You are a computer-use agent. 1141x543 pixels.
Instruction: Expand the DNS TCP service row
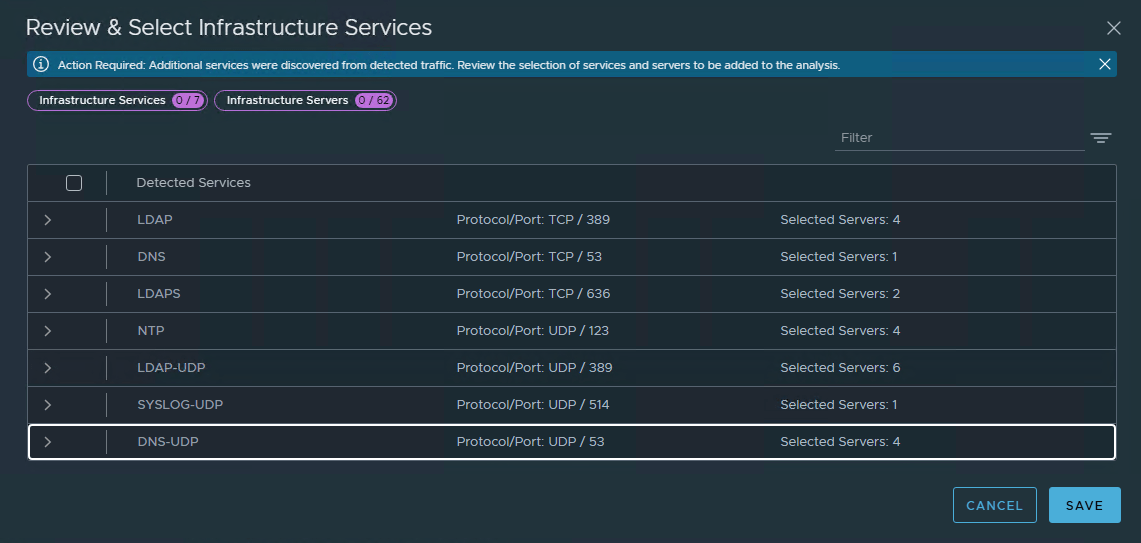pos(48,257)
